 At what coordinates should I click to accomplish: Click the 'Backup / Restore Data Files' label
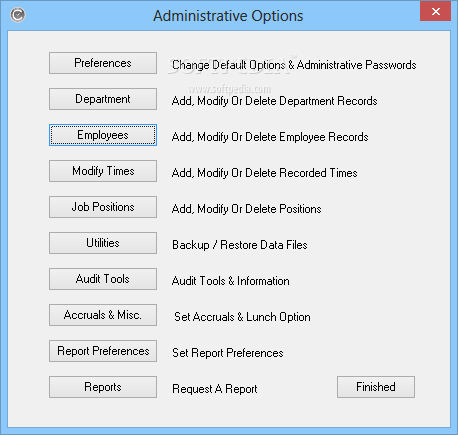tap(240, 245)
